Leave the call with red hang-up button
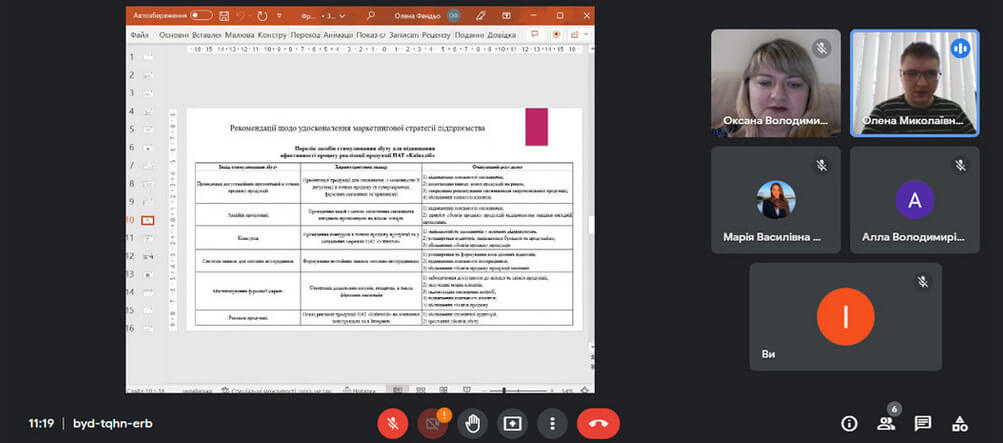1003x443 pixels. pyautogui.click(x=598, y=423)
